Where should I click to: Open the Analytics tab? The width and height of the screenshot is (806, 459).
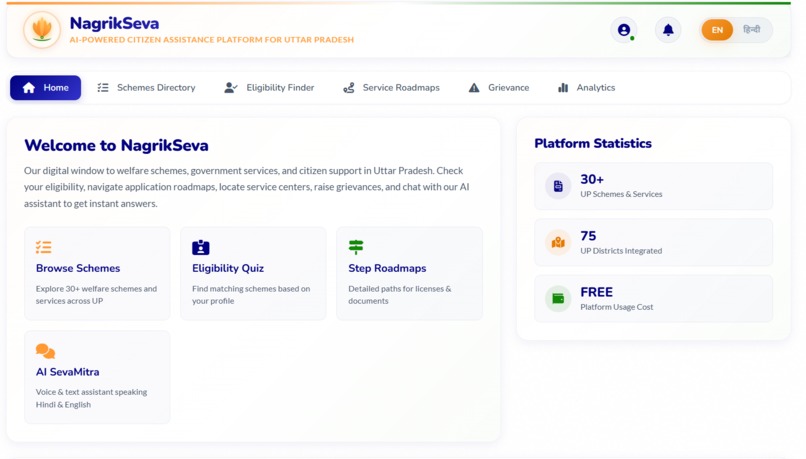pyautogui.click(x=587, y=88)
